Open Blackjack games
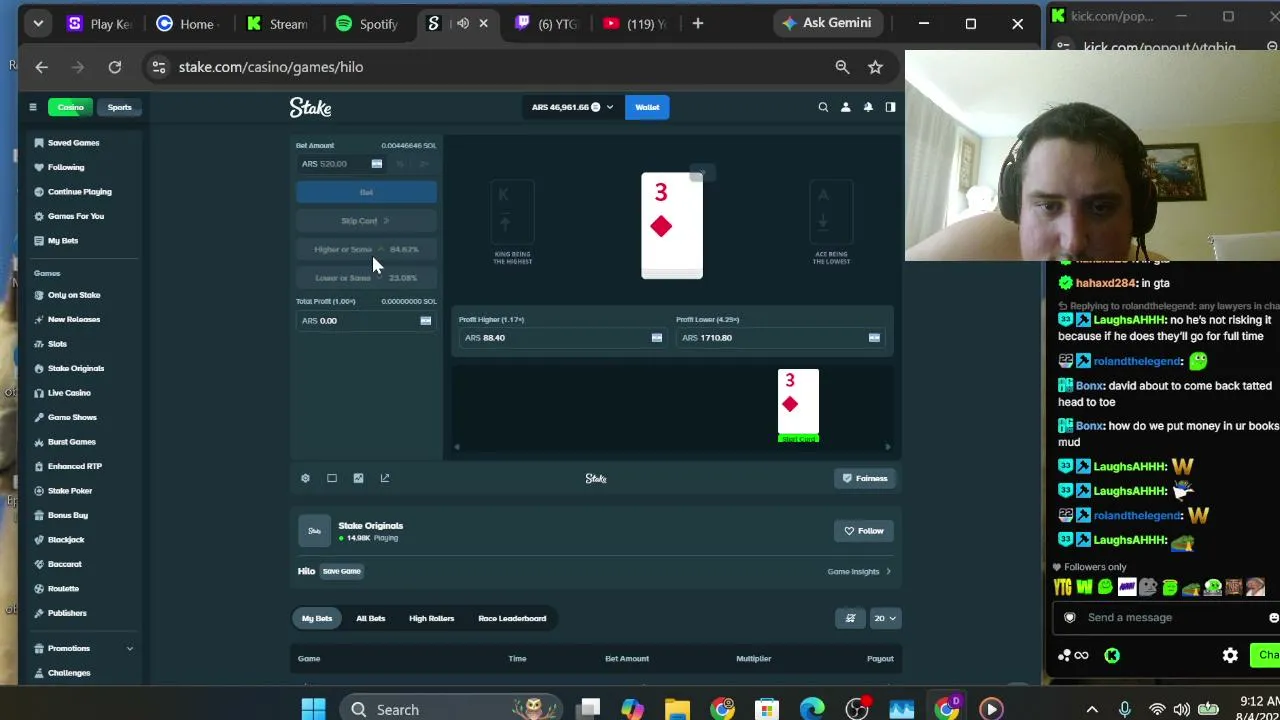Image resolution: width=1280 pixels, height=720 pixels. point(66,540)
